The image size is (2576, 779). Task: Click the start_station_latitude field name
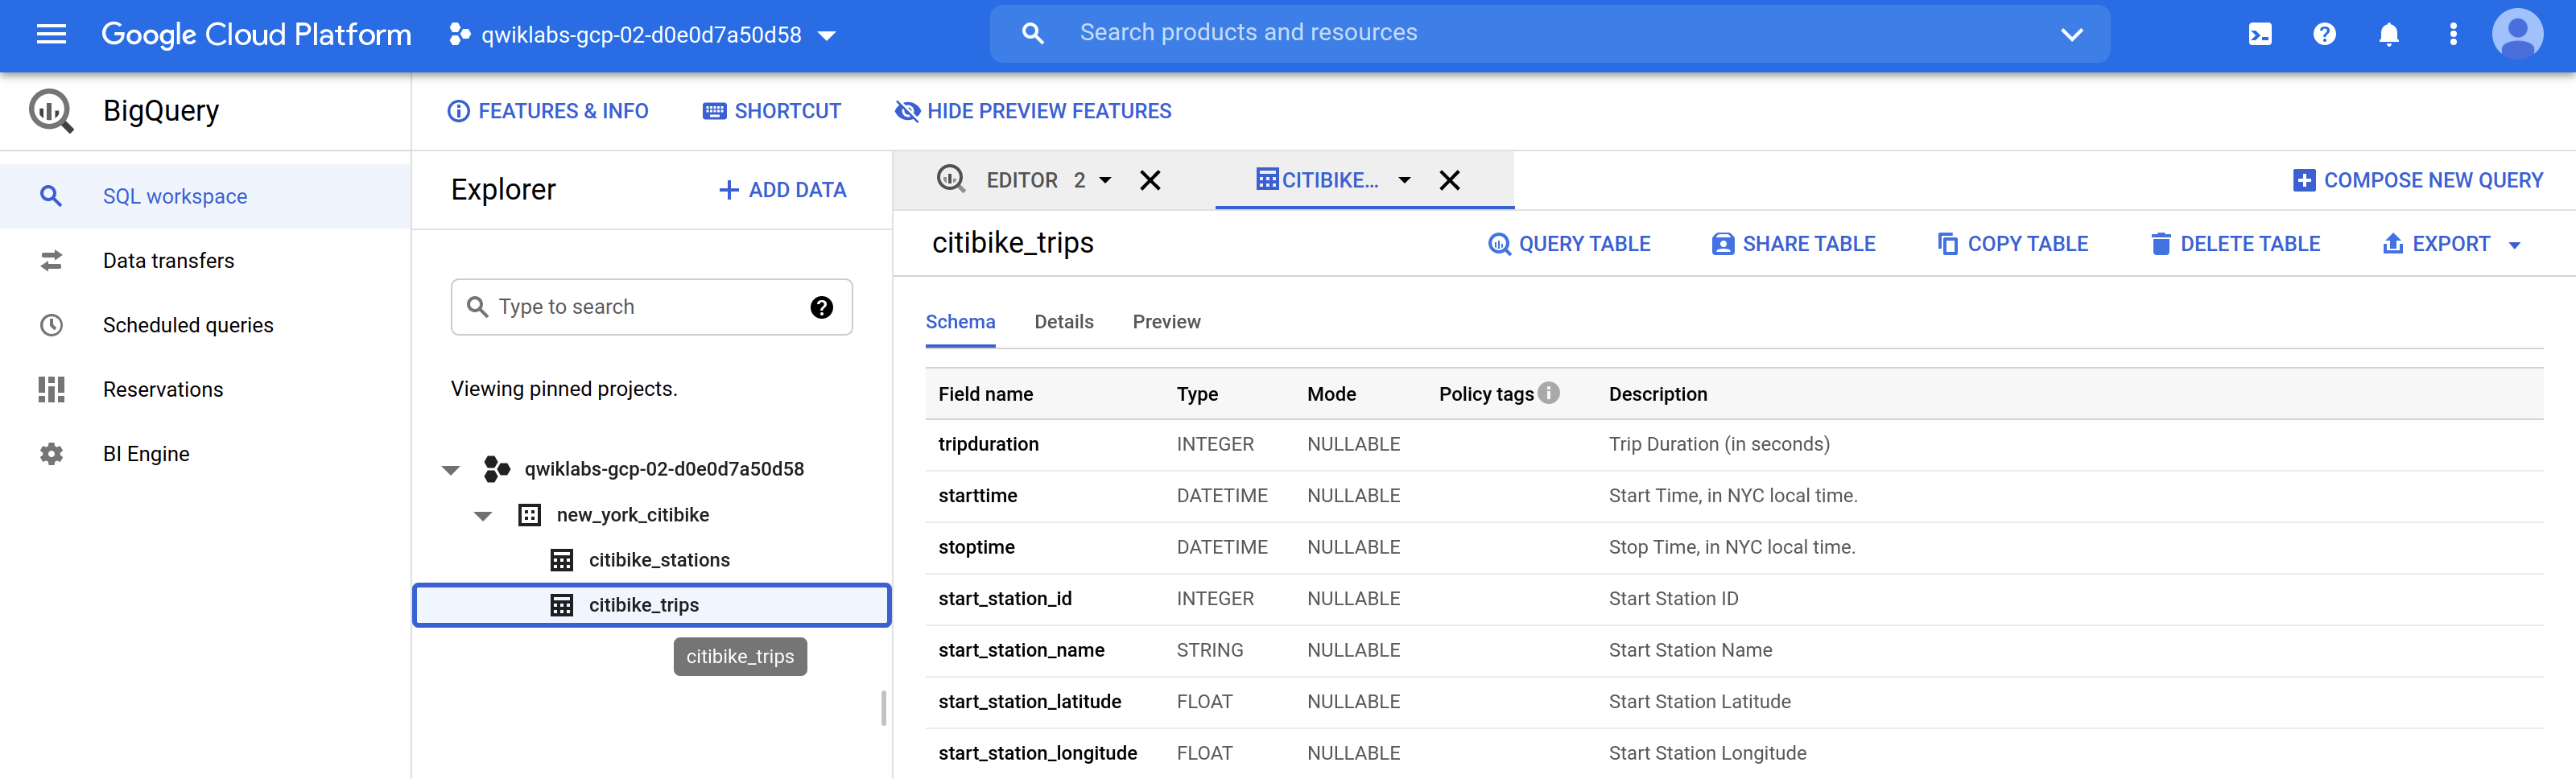click(1029, 702)
